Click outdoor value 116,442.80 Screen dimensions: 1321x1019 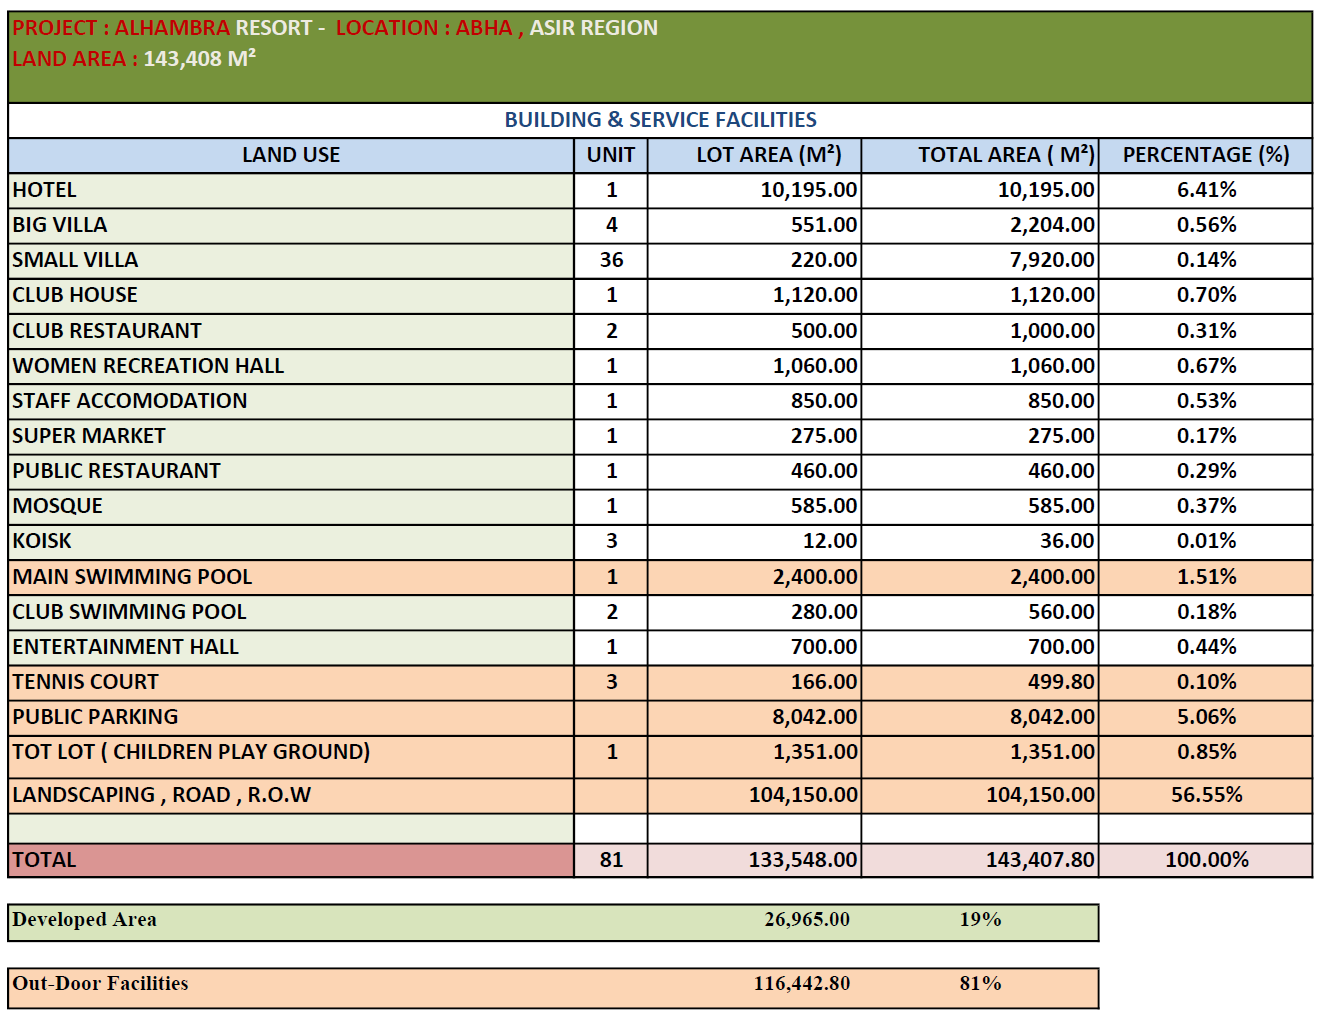pyautogui.click(x=802, y=984)
